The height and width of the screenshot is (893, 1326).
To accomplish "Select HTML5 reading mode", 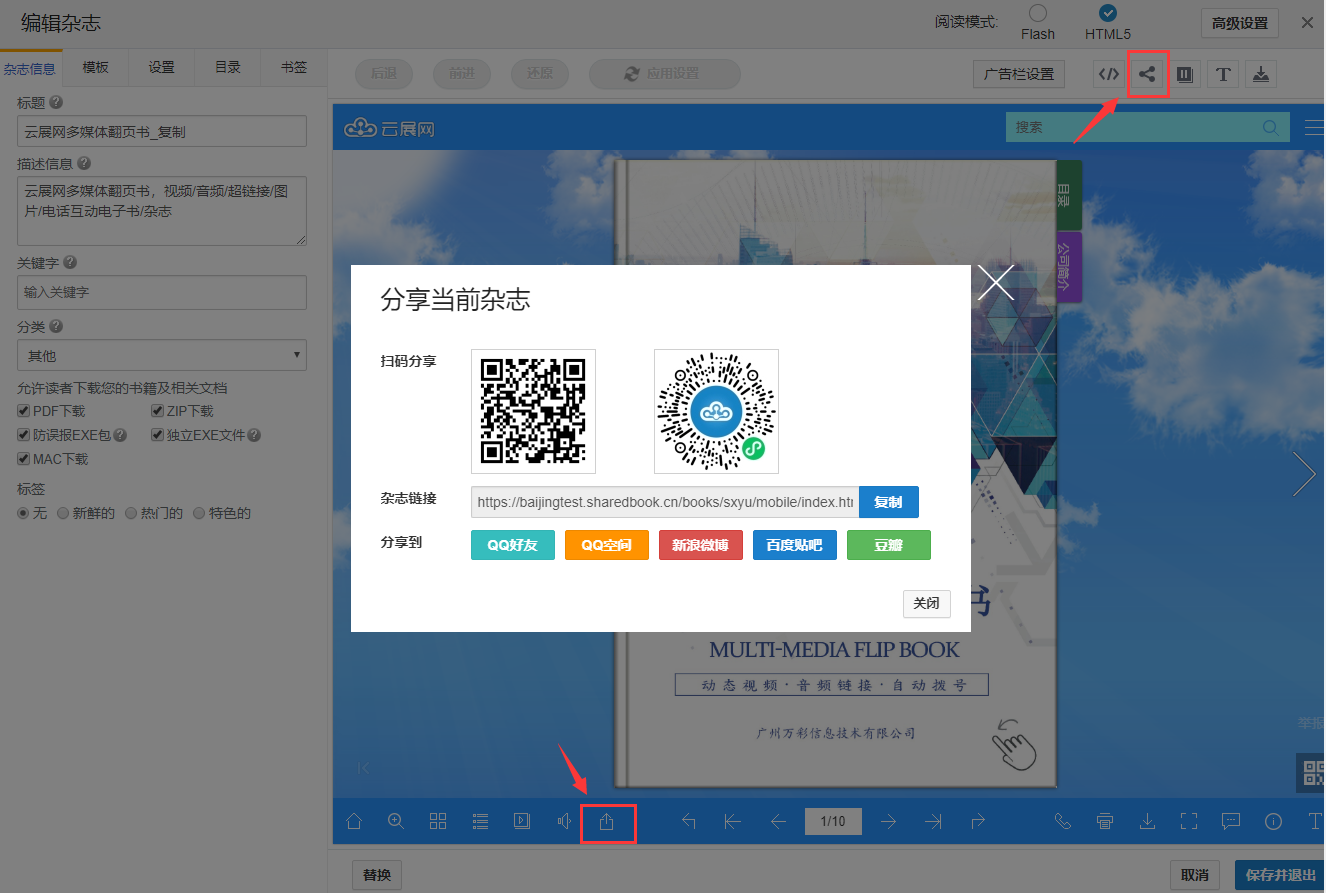I will coord(1107,13).
